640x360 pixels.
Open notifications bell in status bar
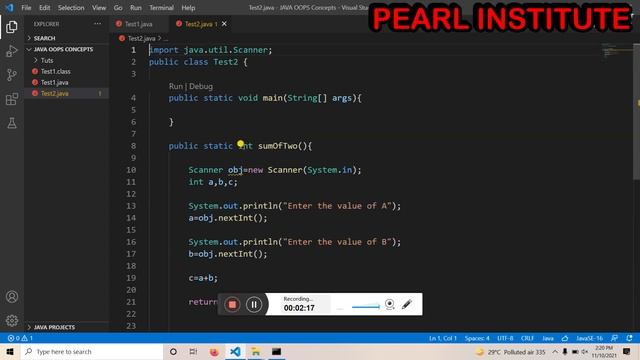coord(629,338)
